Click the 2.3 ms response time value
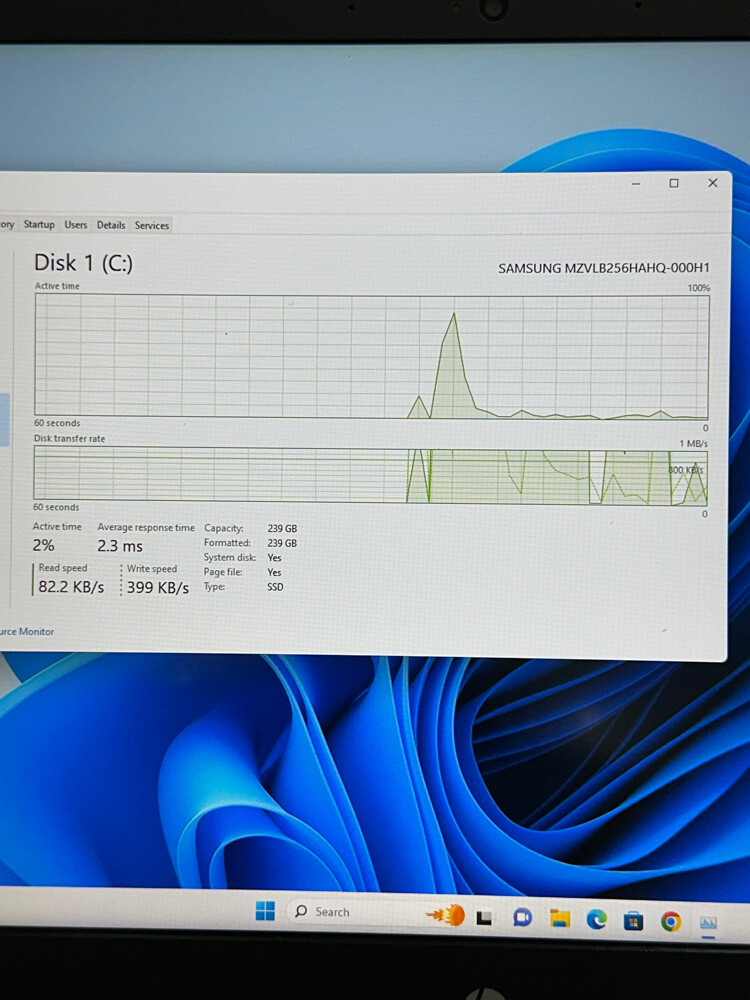The image size is (750, 1000). click(120, 546)
